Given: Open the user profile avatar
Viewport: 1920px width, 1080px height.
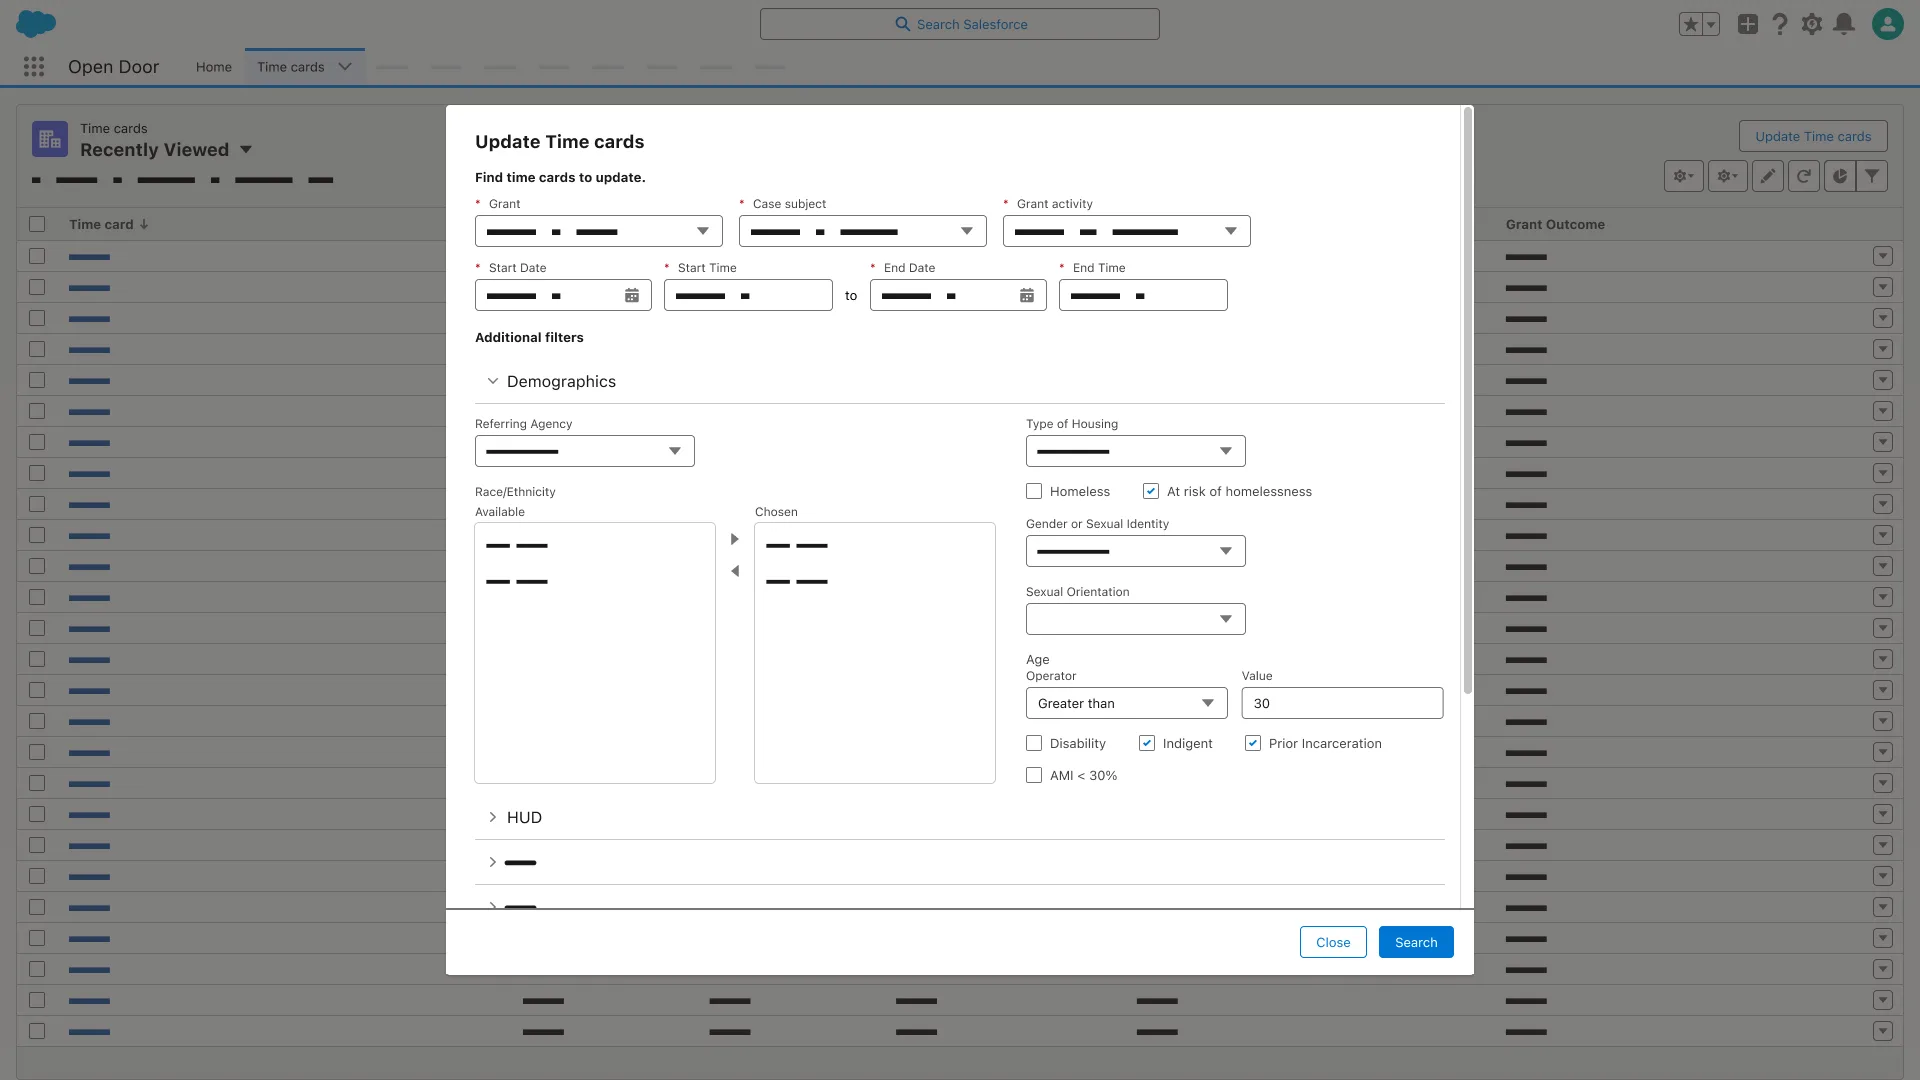Looking at the screenshot, I should pyautogui.click(x=1887, y=24).
